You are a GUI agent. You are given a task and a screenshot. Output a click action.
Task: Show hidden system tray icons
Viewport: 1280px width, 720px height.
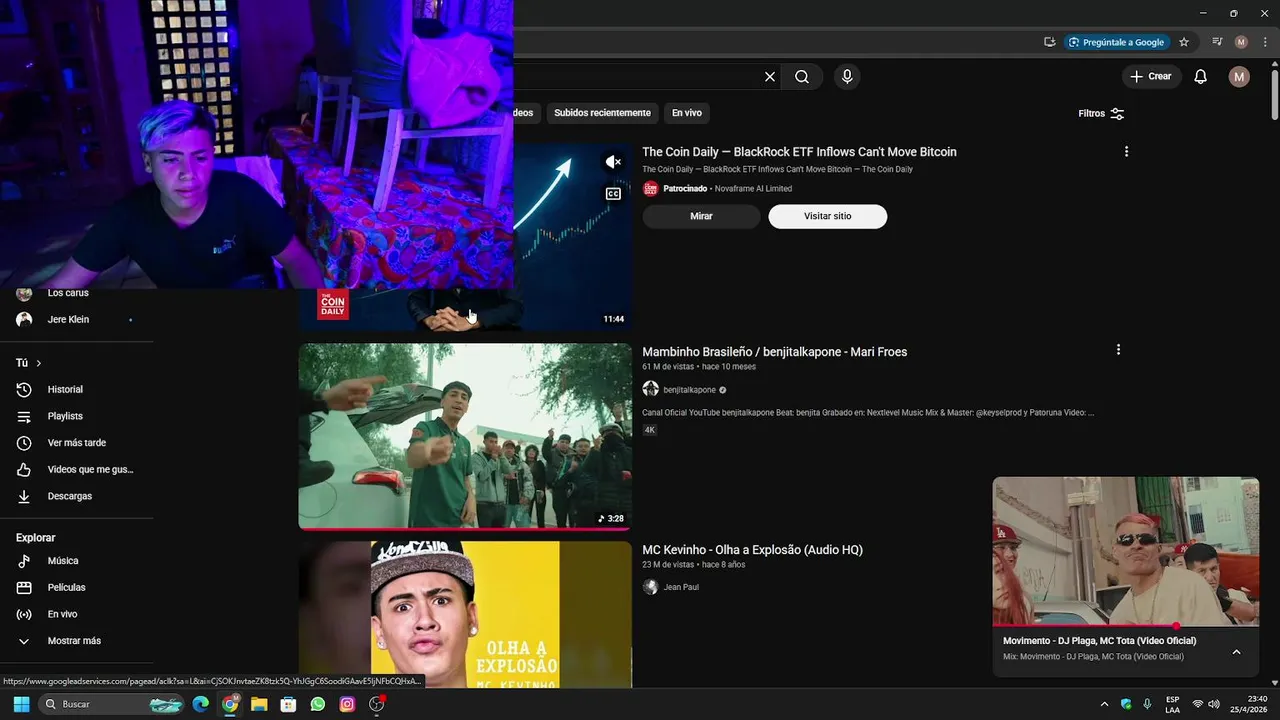(1104, 704)
